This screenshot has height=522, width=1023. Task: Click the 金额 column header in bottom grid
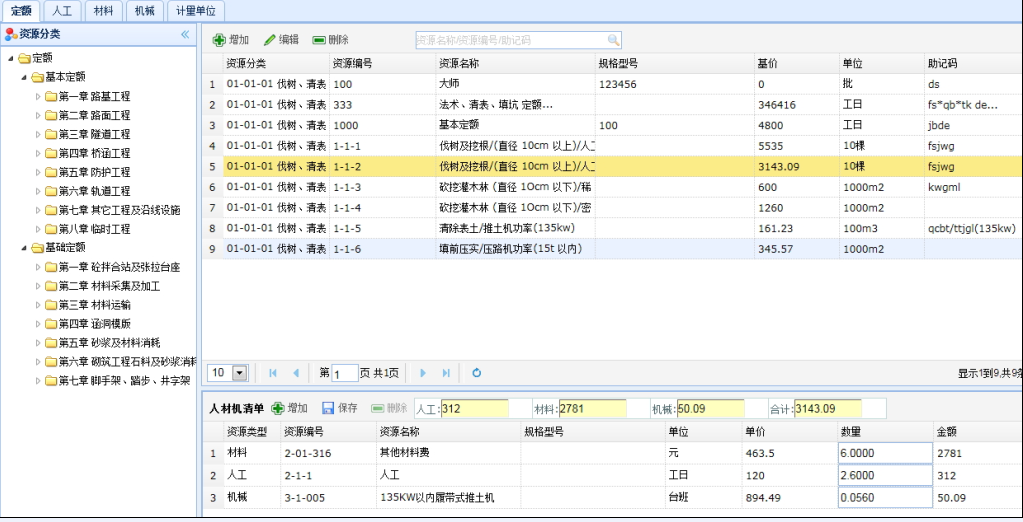(977, 431)
